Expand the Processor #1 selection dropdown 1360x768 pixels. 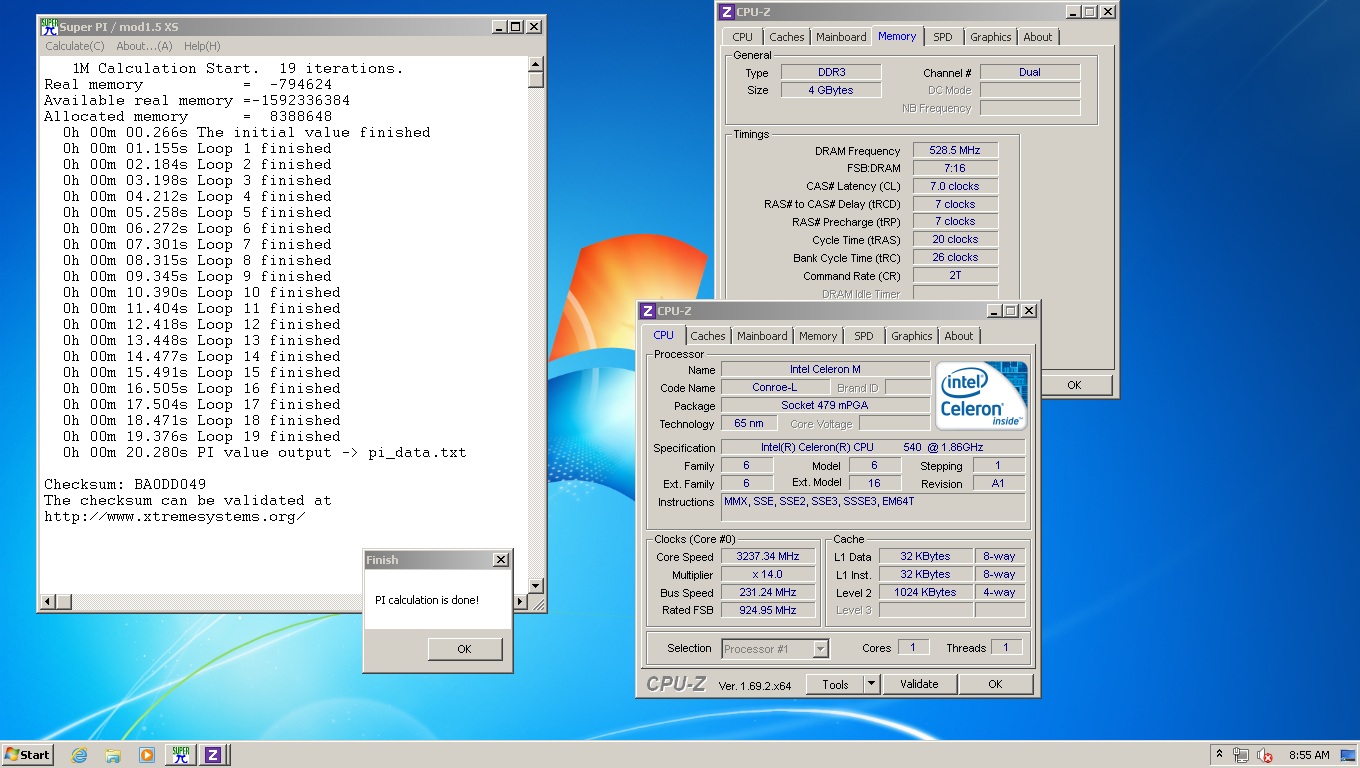click(x=820, y=649)
